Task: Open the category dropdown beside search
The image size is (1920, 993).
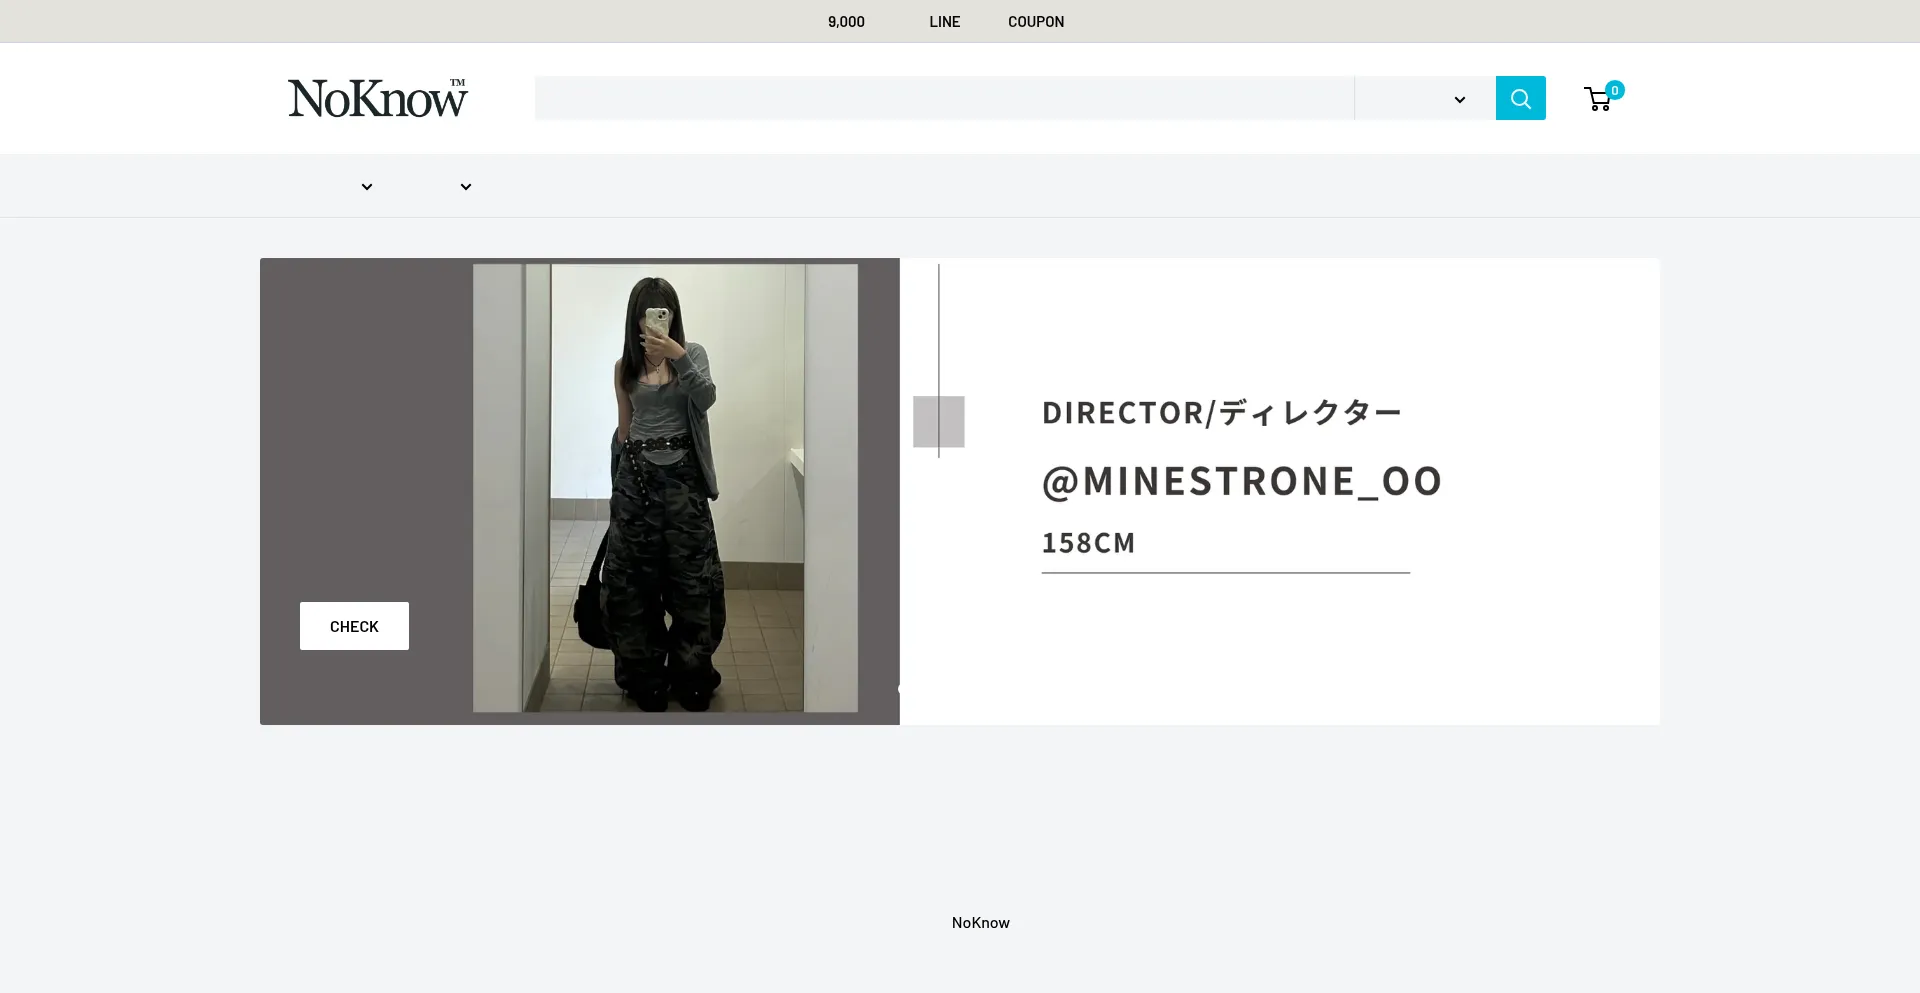Action: 1424,98
